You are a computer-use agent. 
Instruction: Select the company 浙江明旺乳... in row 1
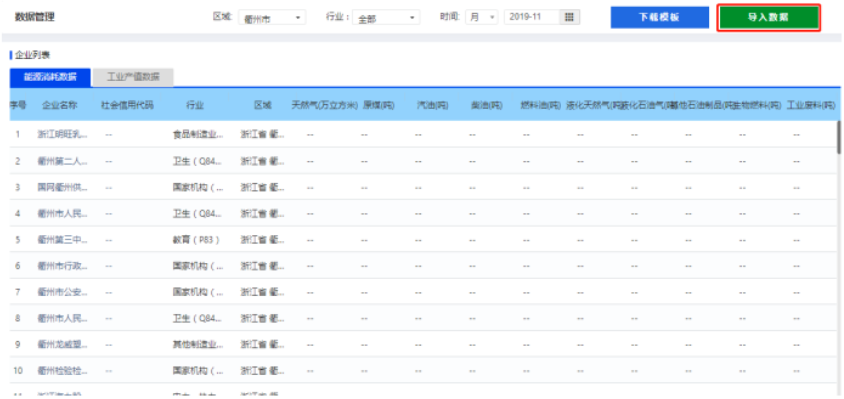62,135
